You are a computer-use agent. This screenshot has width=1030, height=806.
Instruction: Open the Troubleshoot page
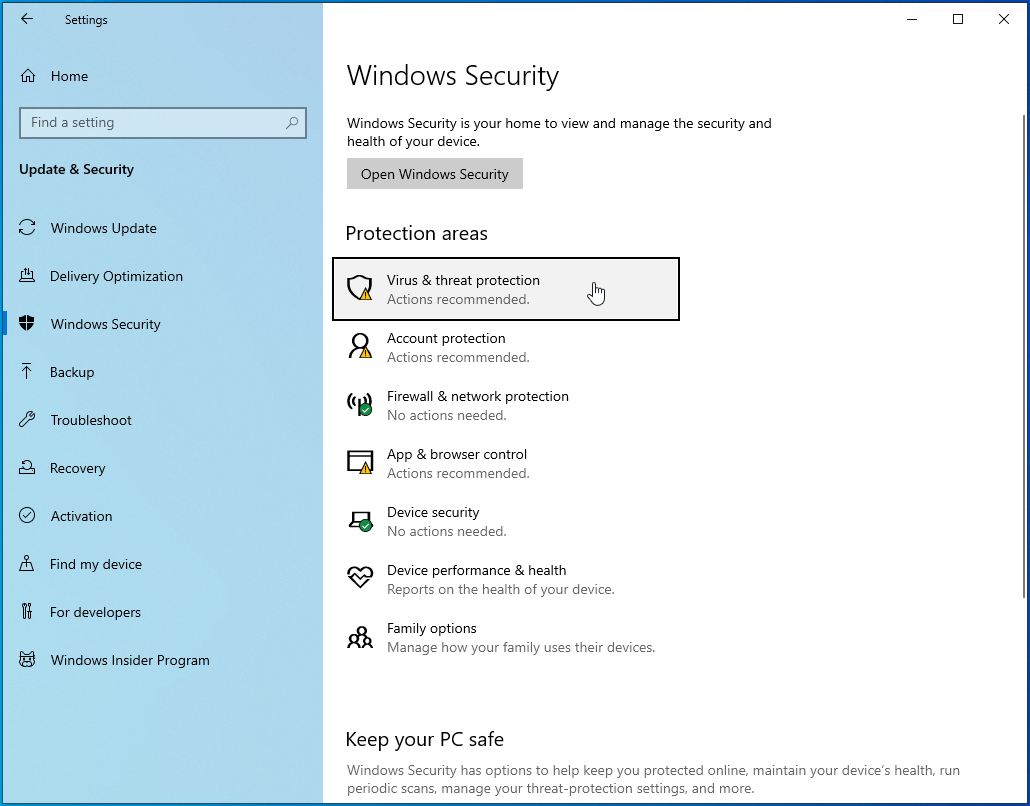pyautogui.click(x=91, y=420)
